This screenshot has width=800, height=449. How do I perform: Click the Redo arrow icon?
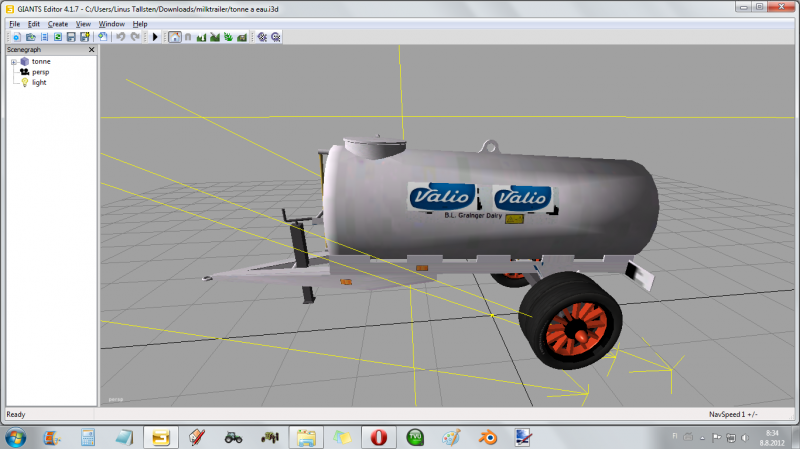point(135,37)
